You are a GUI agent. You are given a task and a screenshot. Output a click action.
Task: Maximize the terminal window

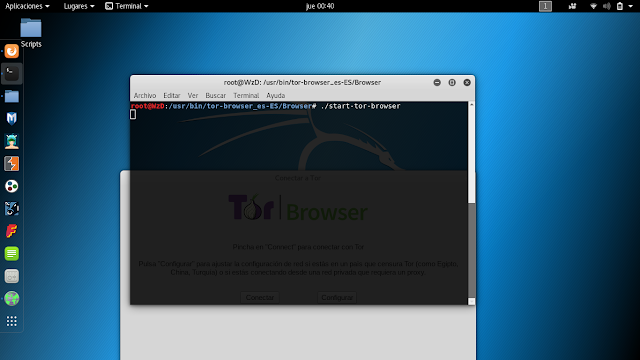pyautogui.click(x=452, y=82)
